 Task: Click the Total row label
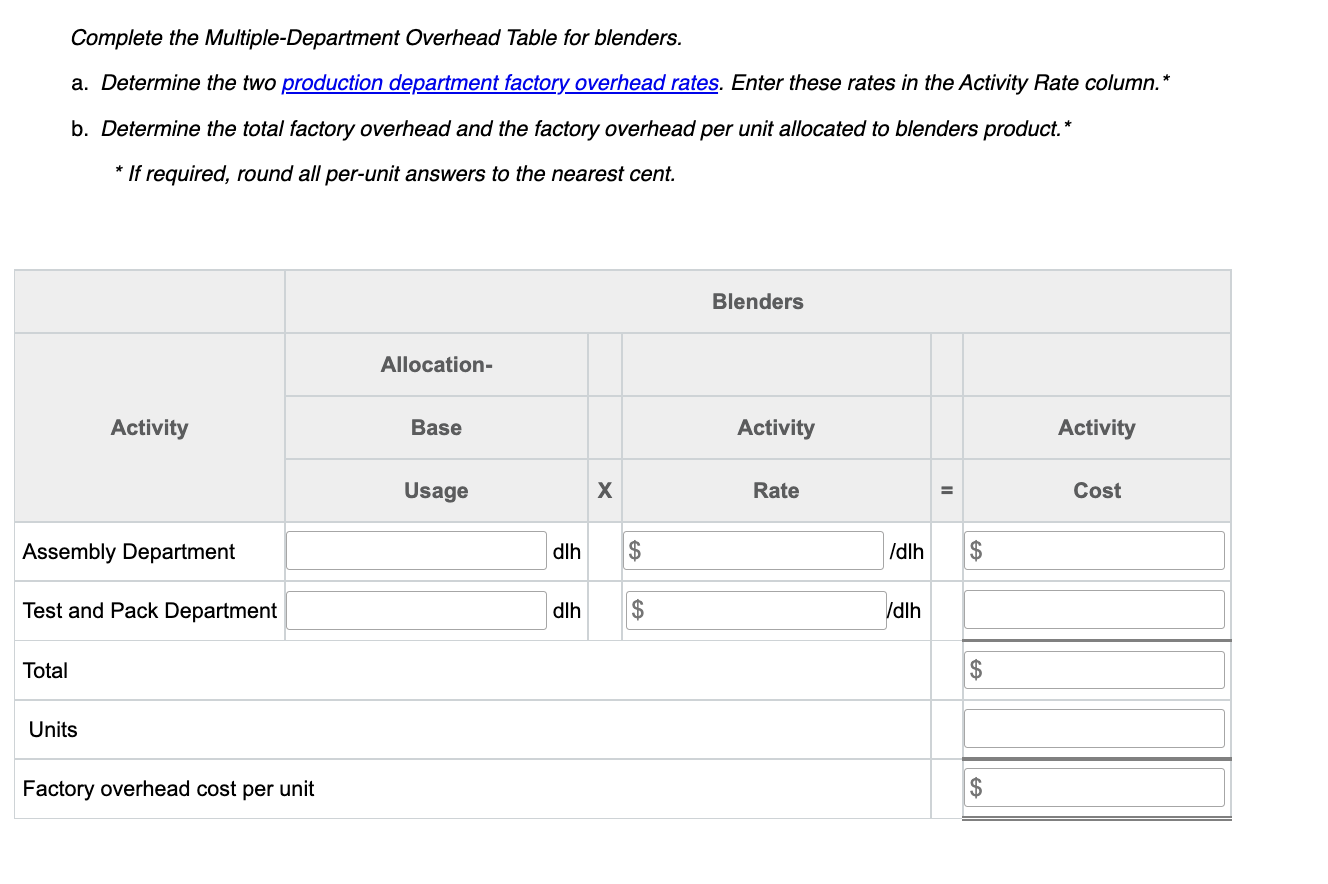[x=45, y=670]
